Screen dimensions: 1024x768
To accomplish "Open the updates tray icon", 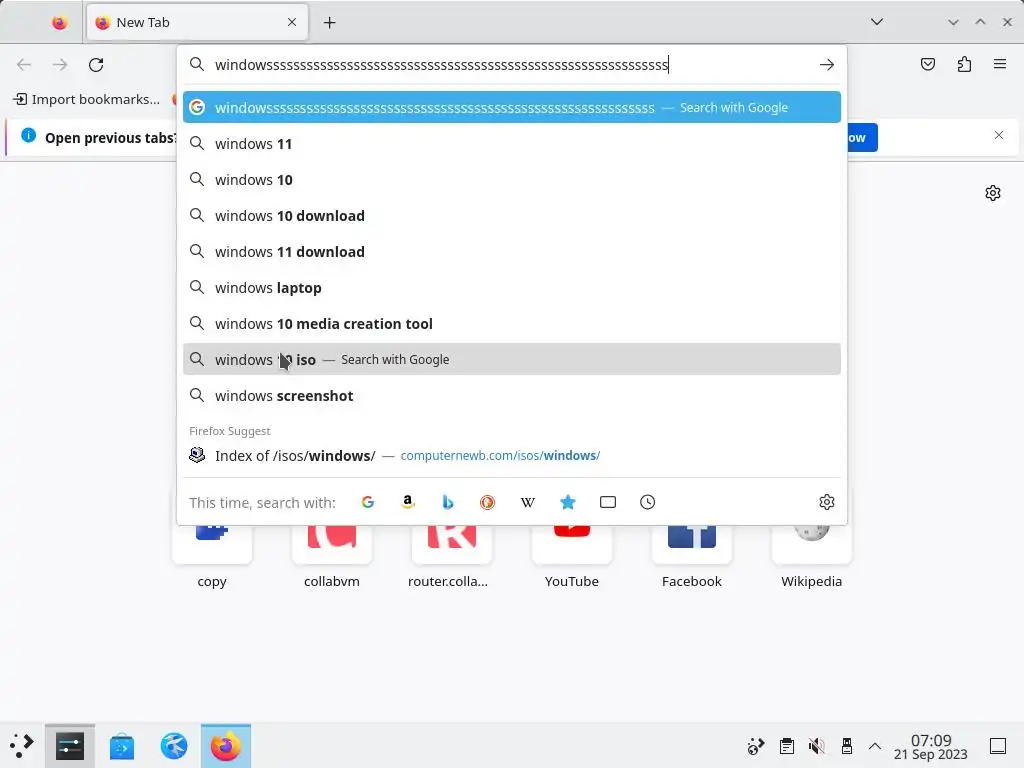I will pyautogui.click(x=756, y=746).
